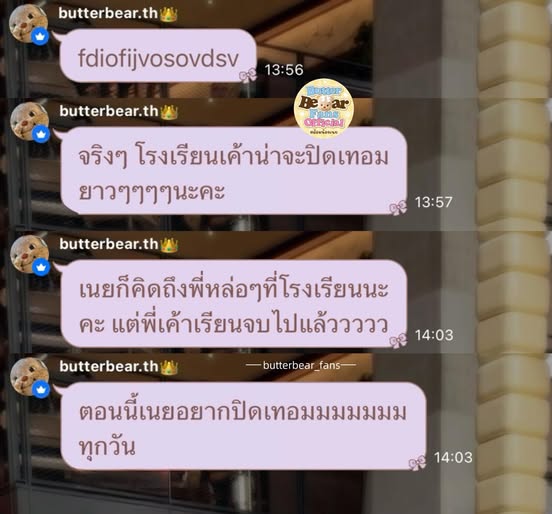Select the fdiofijvosovdsv message bubble
552x514 pixels.
(158, 56)
